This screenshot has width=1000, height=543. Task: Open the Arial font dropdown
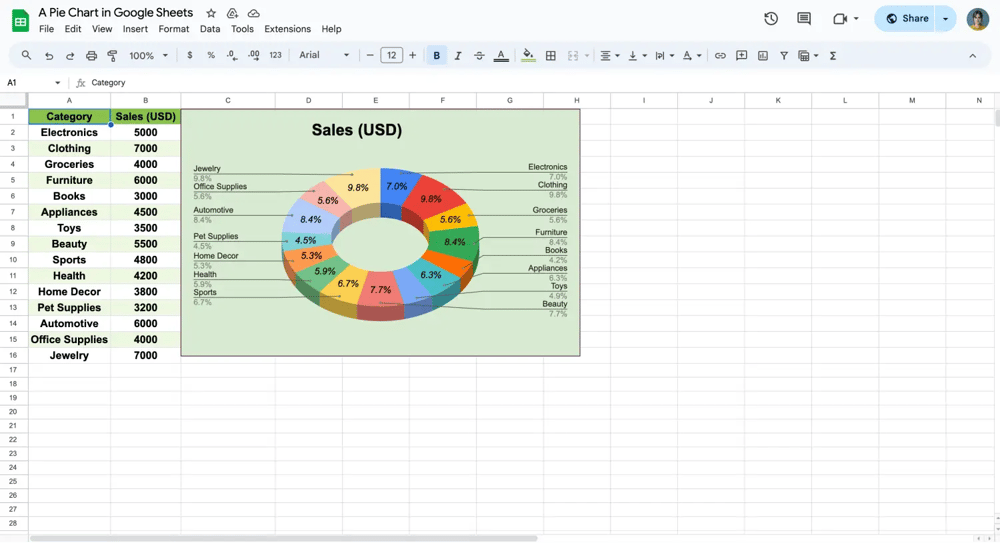[x=324, y=56]
